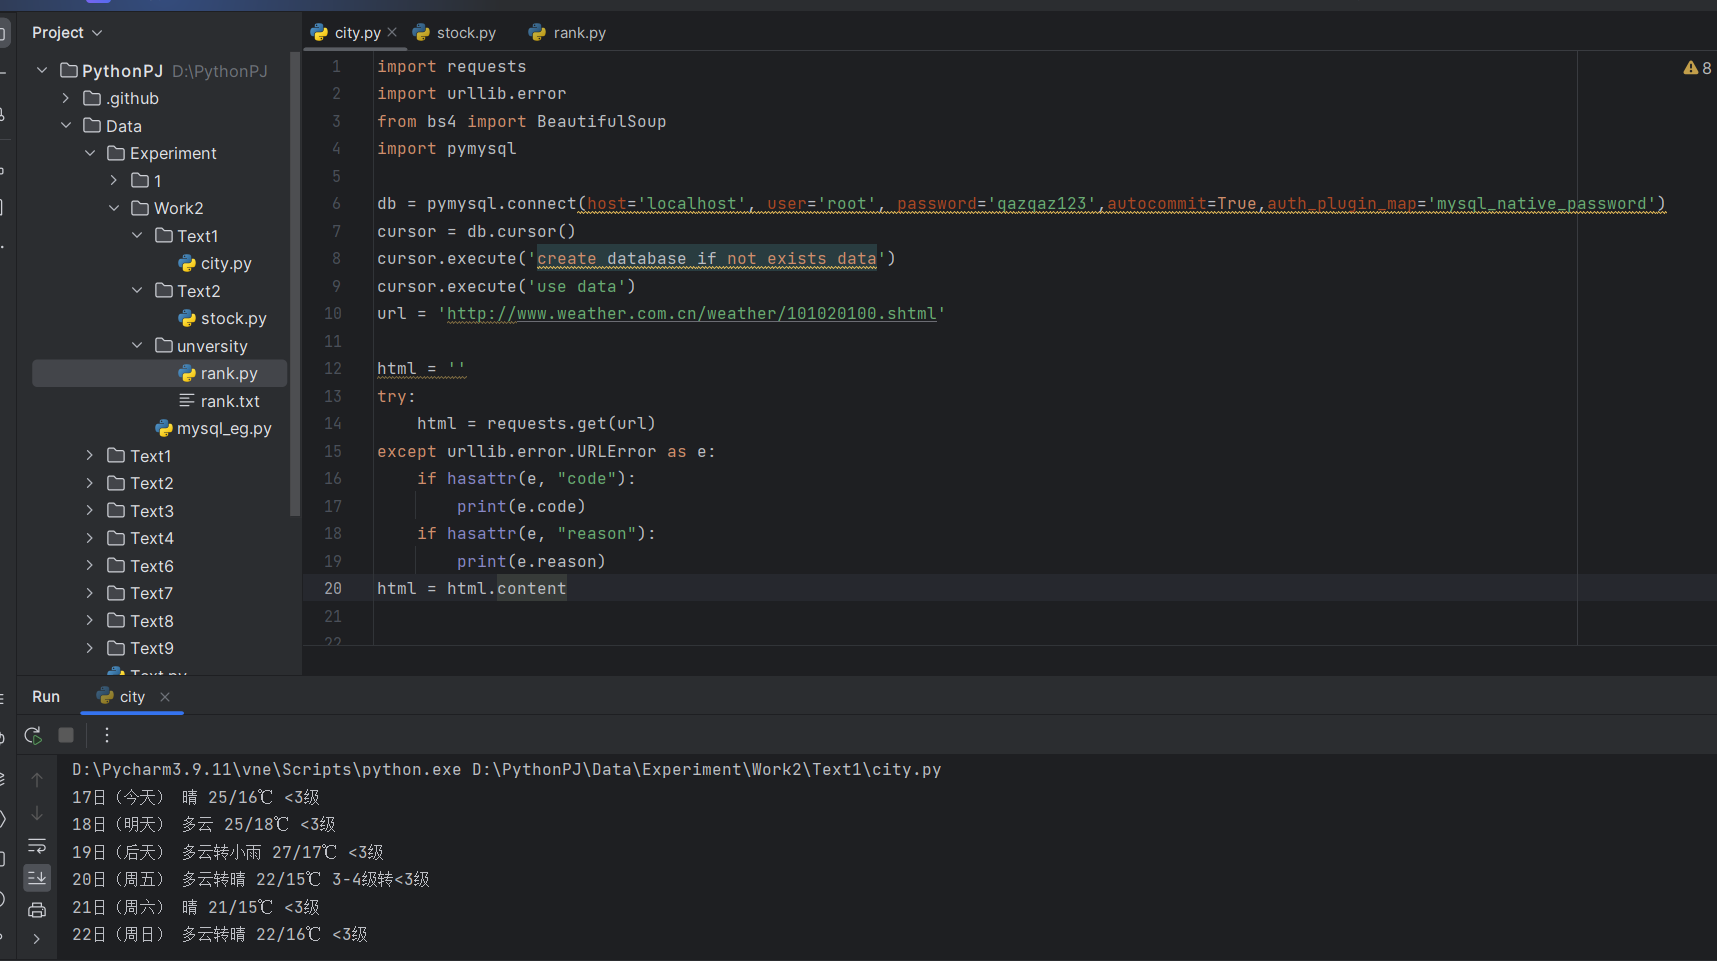Screen dimensions: 1717x961
Task: Expand the folder named 1
Action: click(114, 181)
